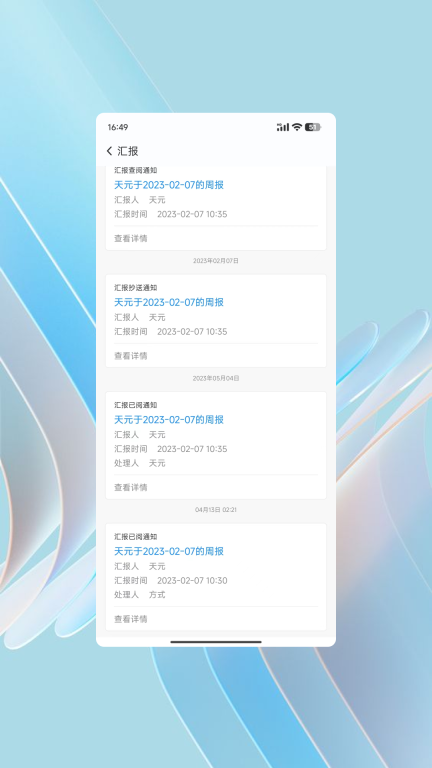Open 查看详情 in the card with 处理人 方式
This screenshot has width=432, height=768.
pyautogui.click(x=131, y=619)
